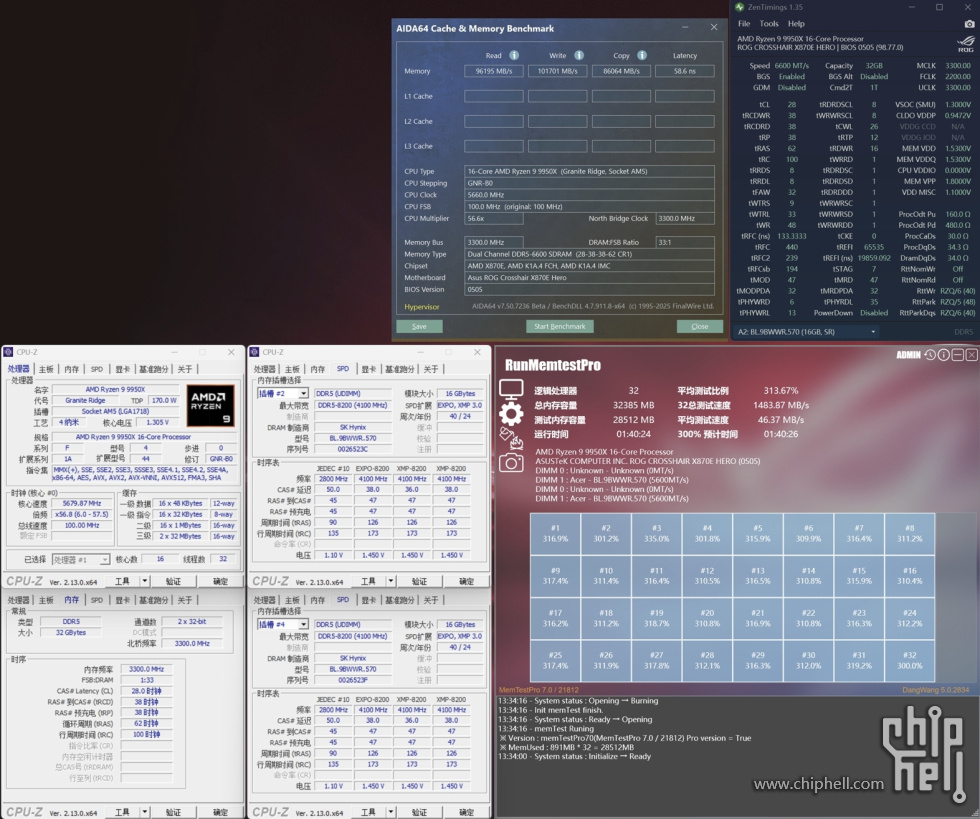This screenshot has width=980, height=819.
Task: Click the Memory Read value 96195 MB/s field
Action: 494,71
